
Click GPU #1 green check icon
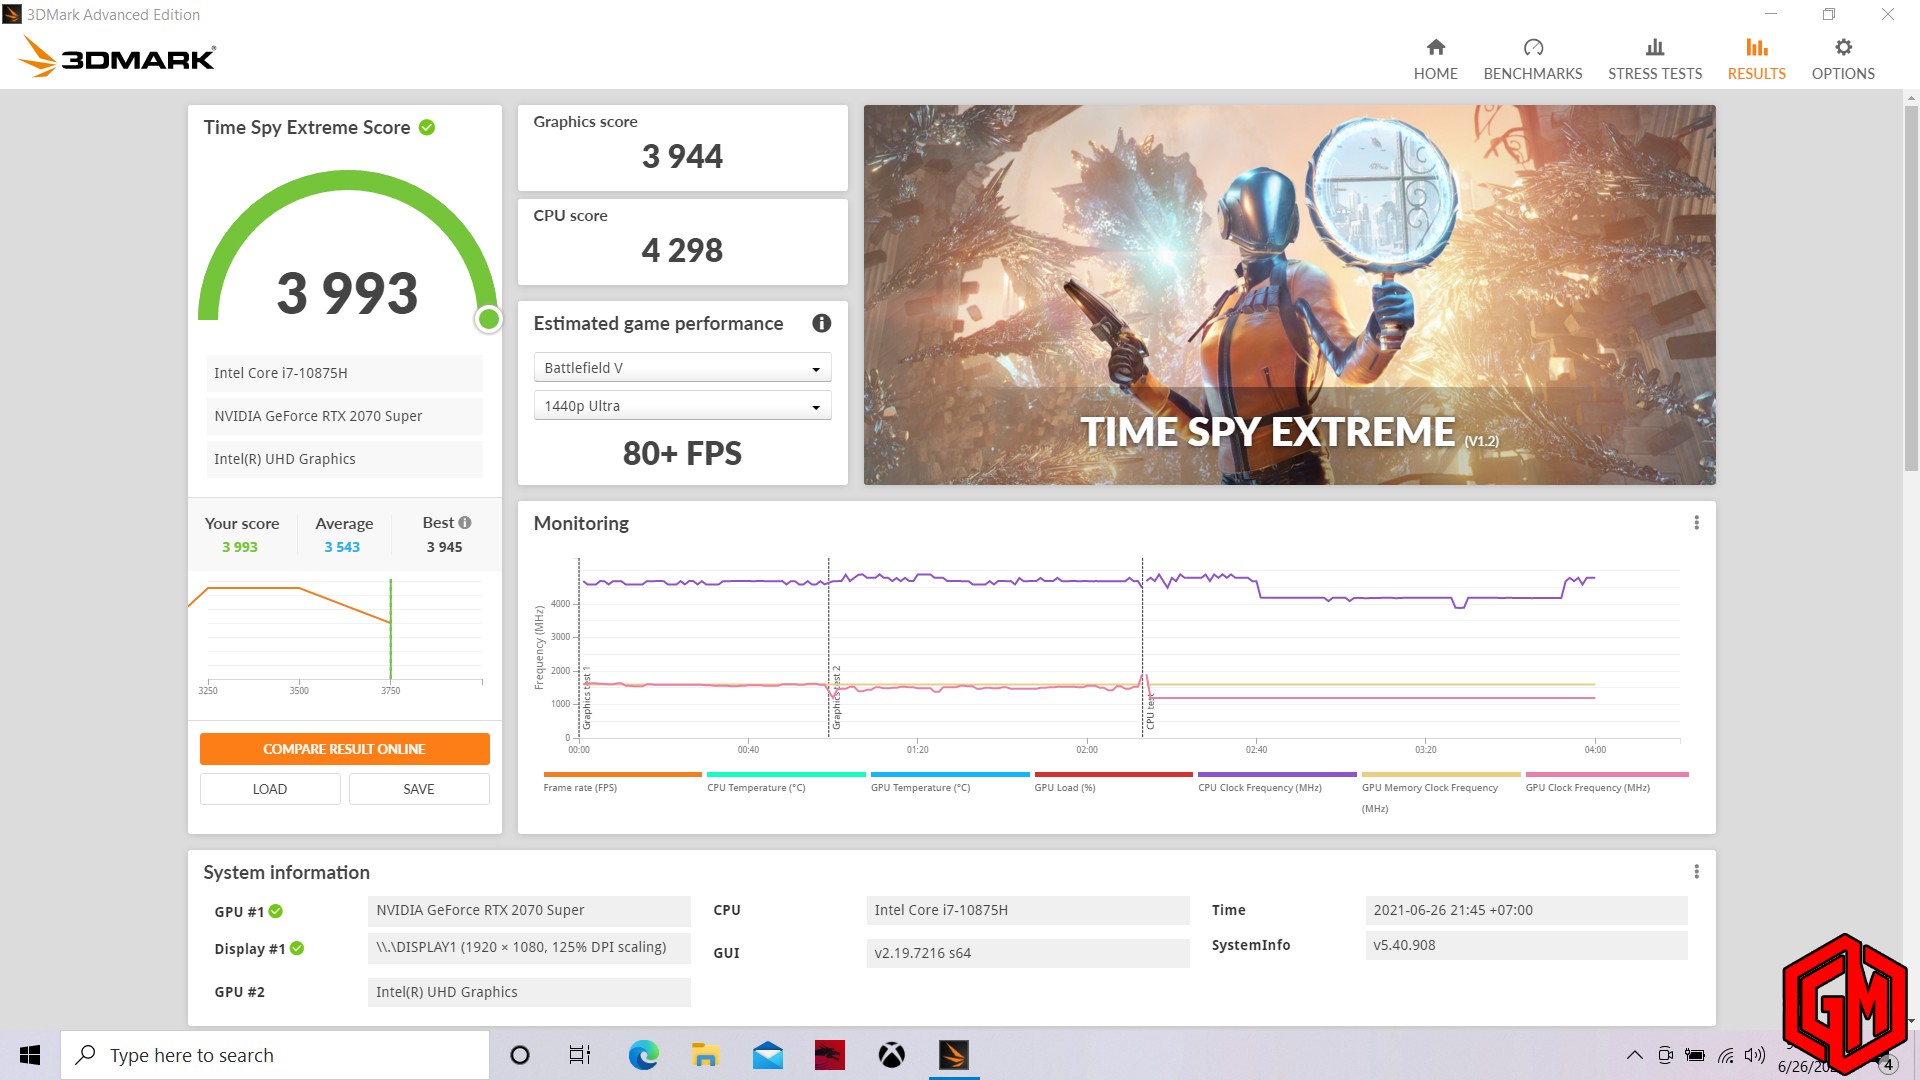276,911
